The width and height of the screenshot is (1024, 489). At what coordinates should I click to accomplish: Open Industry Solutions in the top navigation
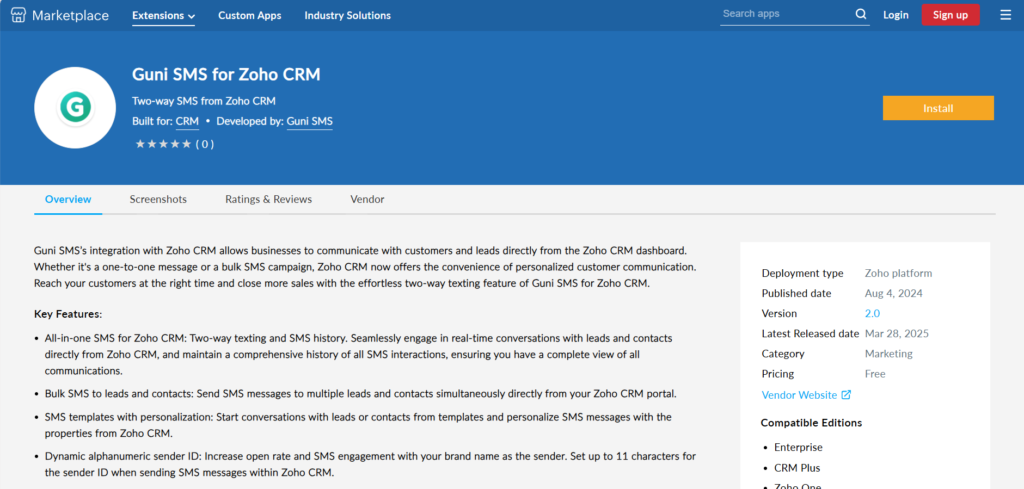coord(347,16)
